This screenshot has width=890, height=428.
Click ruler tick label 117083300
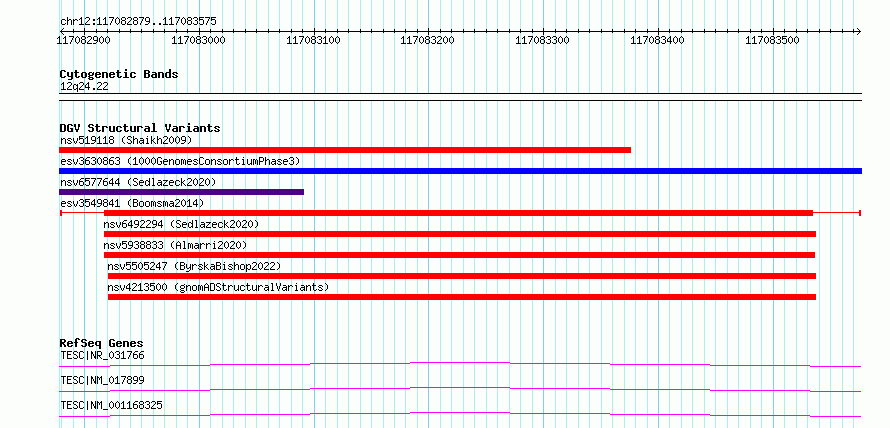point(541,40)
